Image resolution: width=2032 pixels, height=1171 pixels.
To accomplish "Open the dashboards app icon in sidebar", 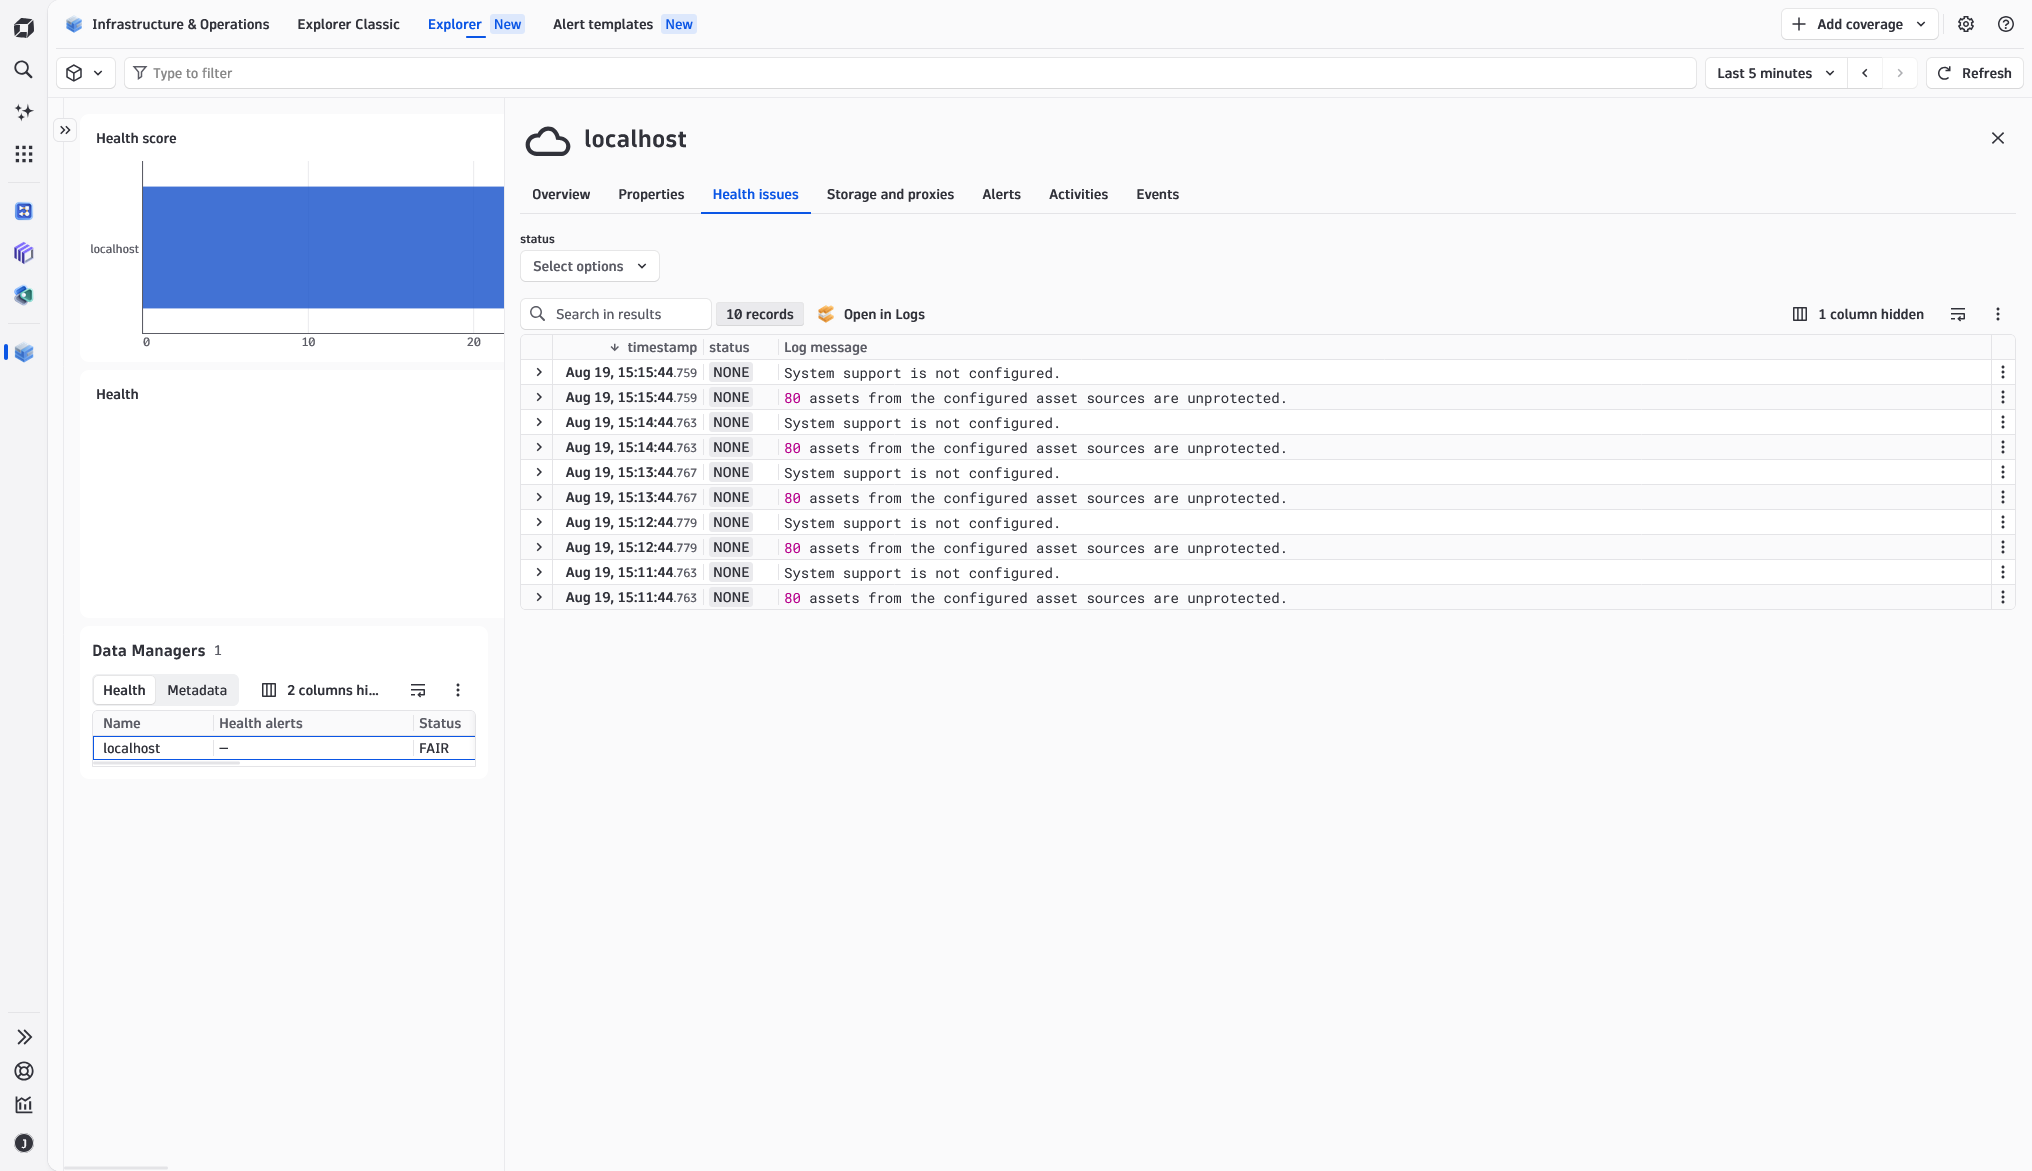I will (24, 211).
